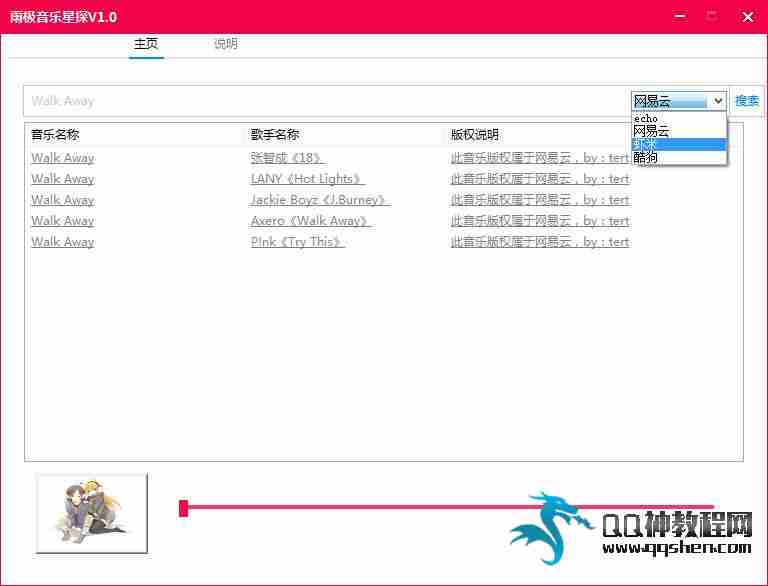
Task: Click the maximize button in the title bar
Action: point(712,17)
